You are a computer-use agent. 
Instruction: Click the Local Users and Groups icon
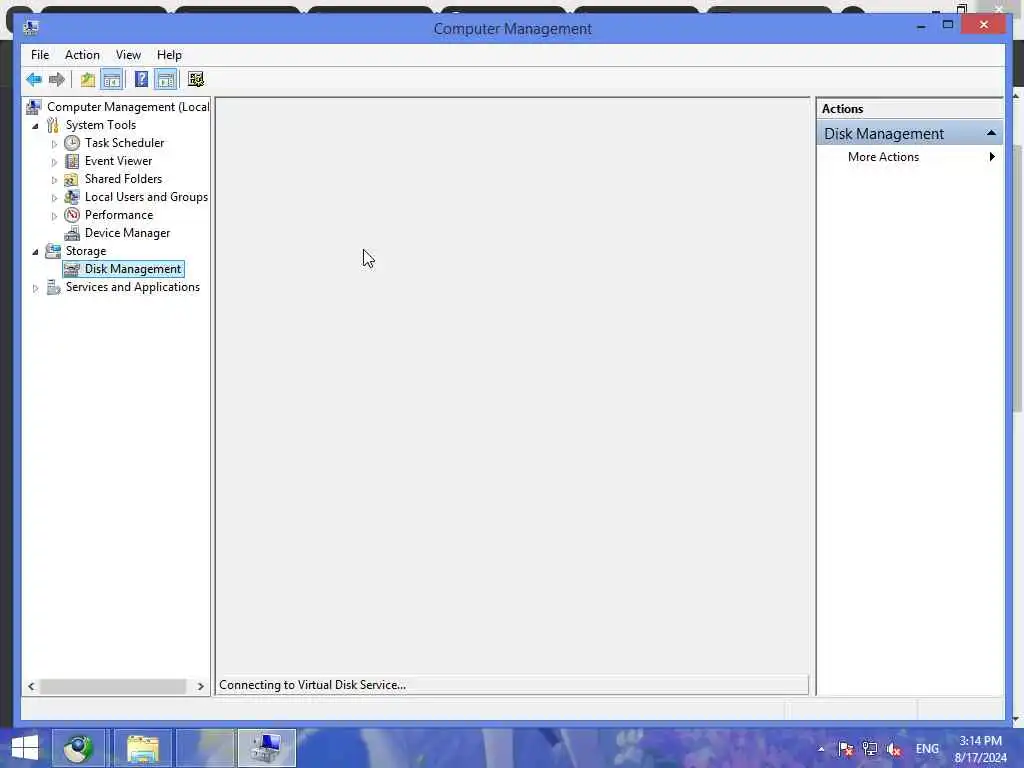click(72, 197)
